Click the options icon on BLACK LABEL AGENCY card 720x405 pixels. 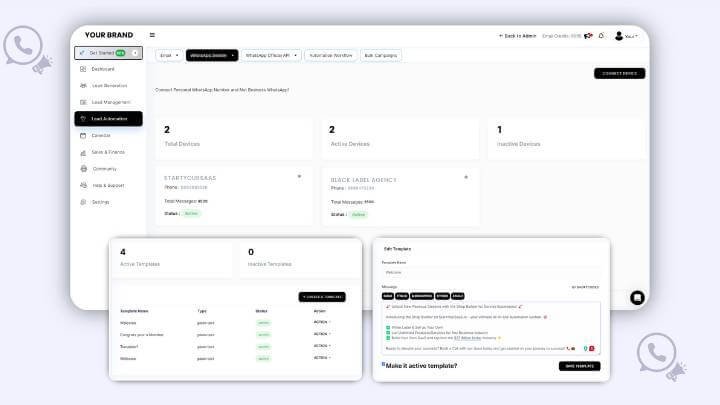click(x=465, y=176)
